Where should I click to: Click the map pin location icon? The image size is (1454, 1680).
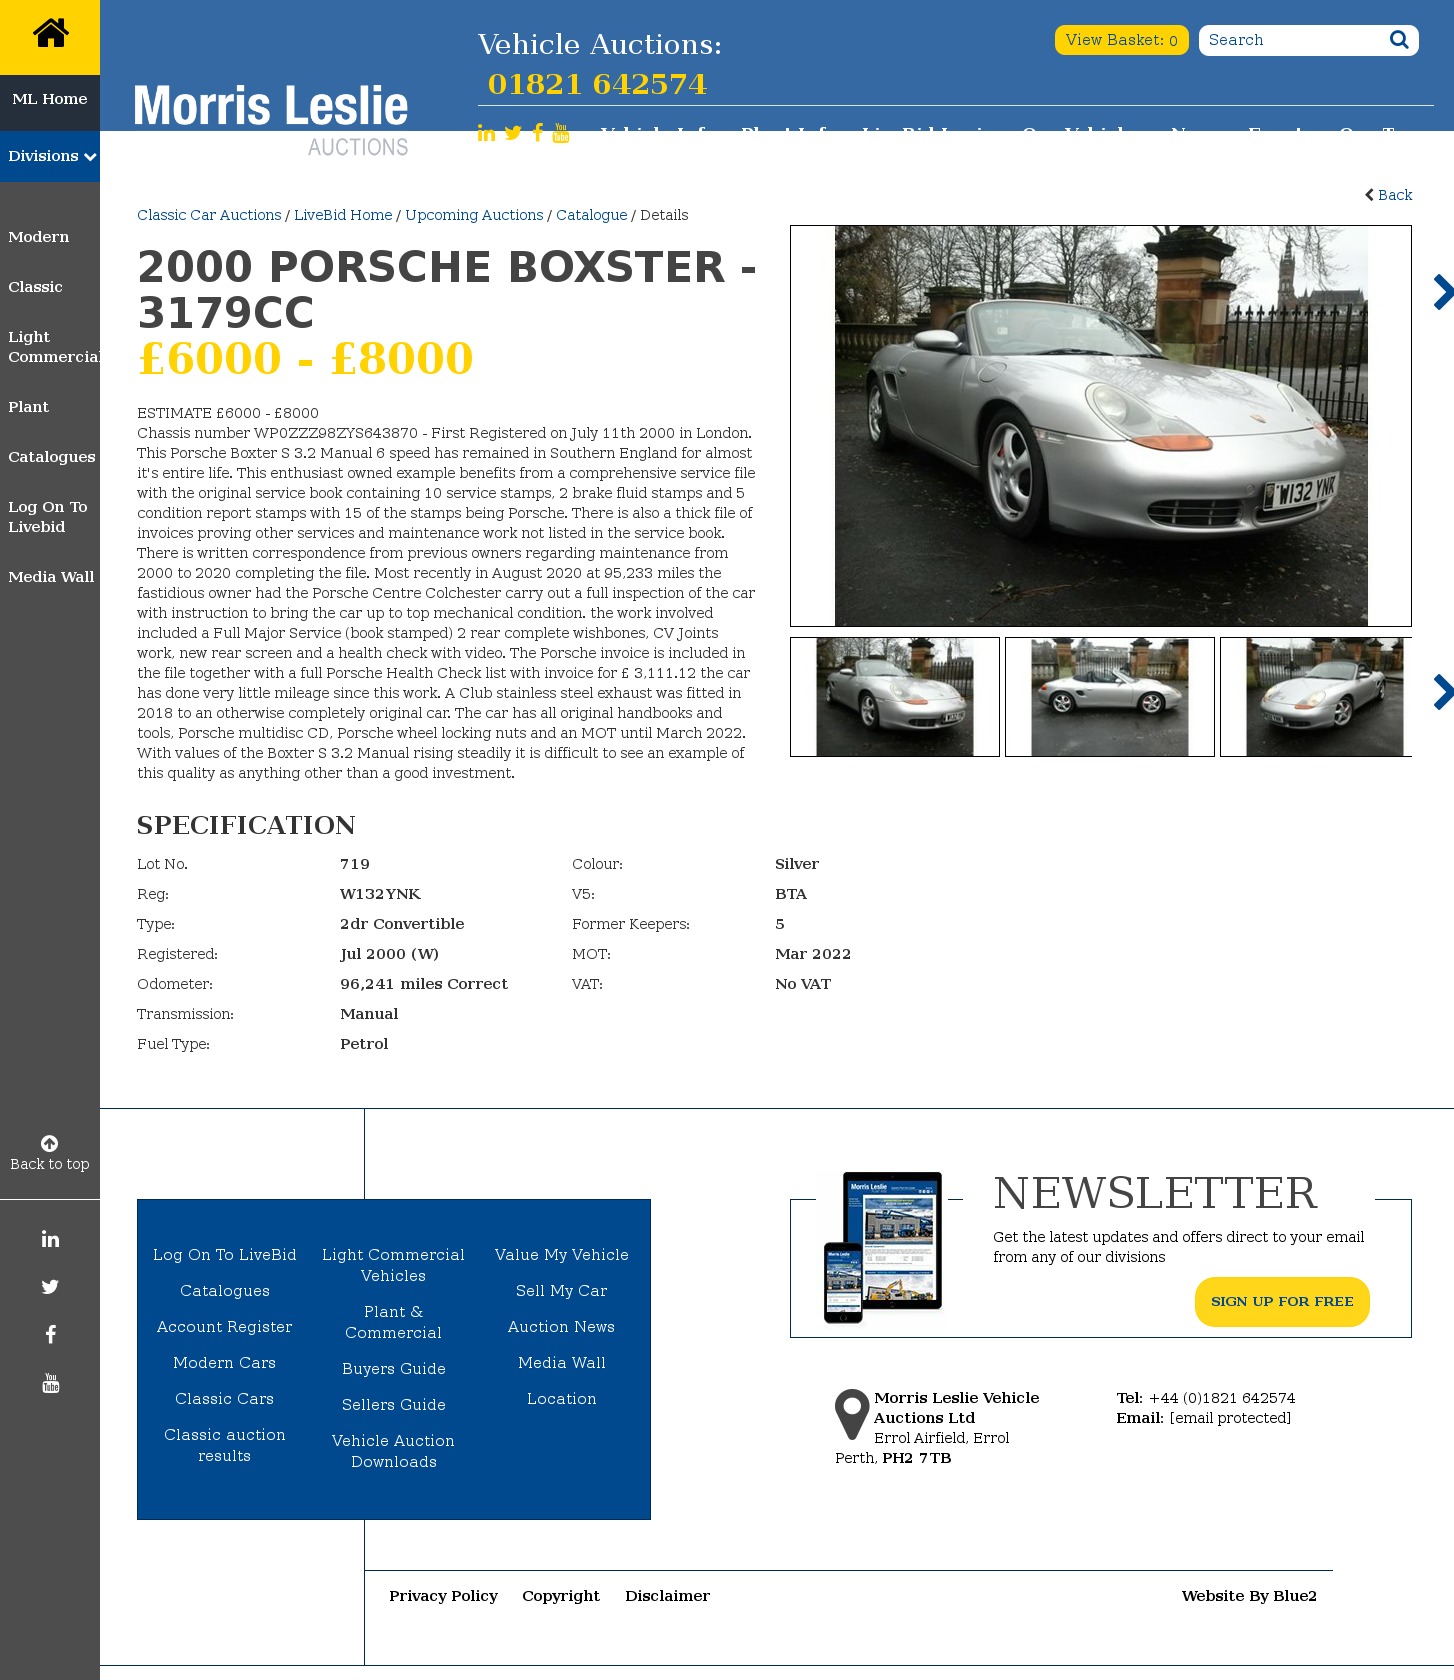click(x=851, y=1414)
